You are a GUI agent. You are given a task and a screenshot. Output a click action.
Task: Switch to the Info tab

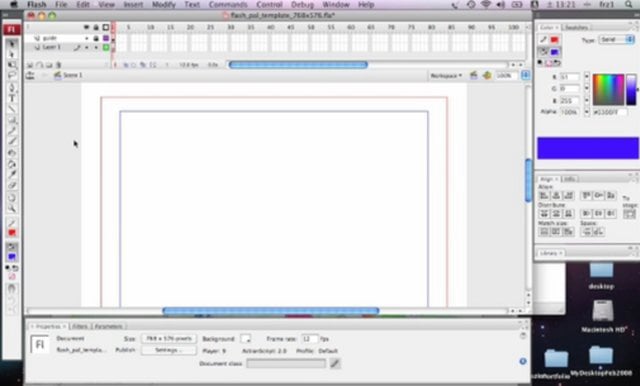[x=569, y=179]
